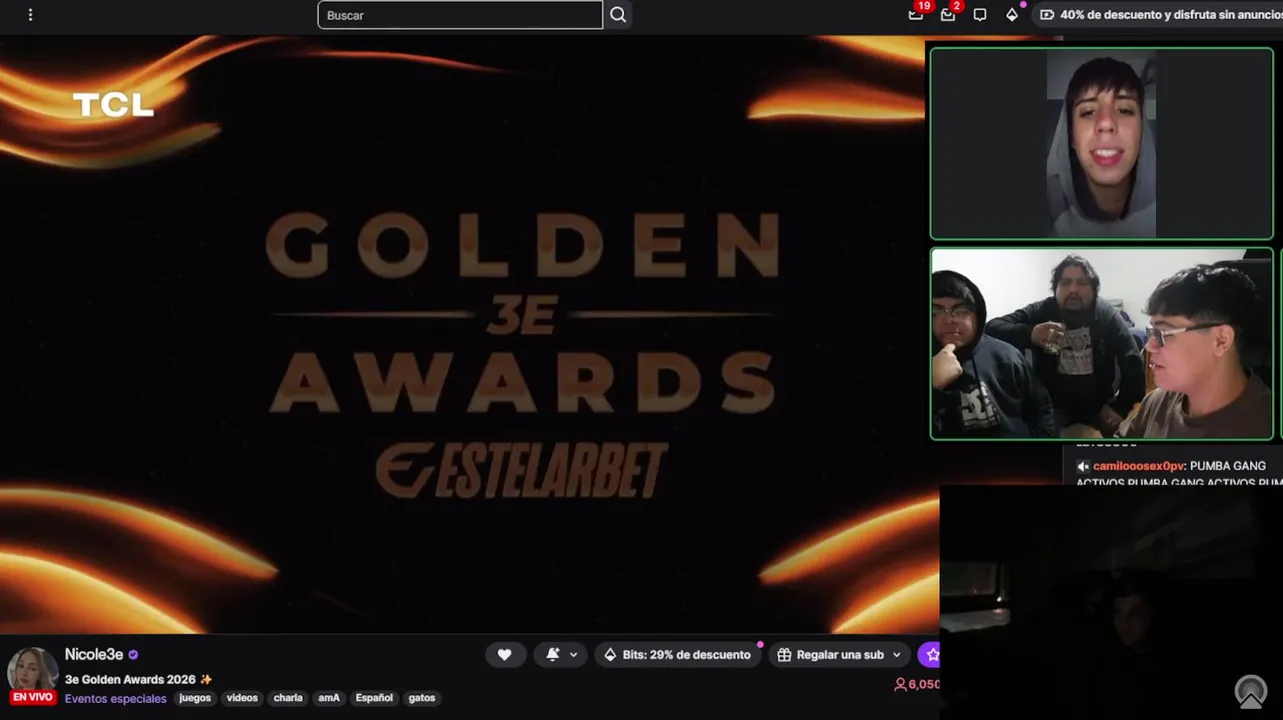Image resolution: width=1283 pixels, height=720 pixels.
Task: Click the verified badge next to Nicole3e
Action: point(133,655)
